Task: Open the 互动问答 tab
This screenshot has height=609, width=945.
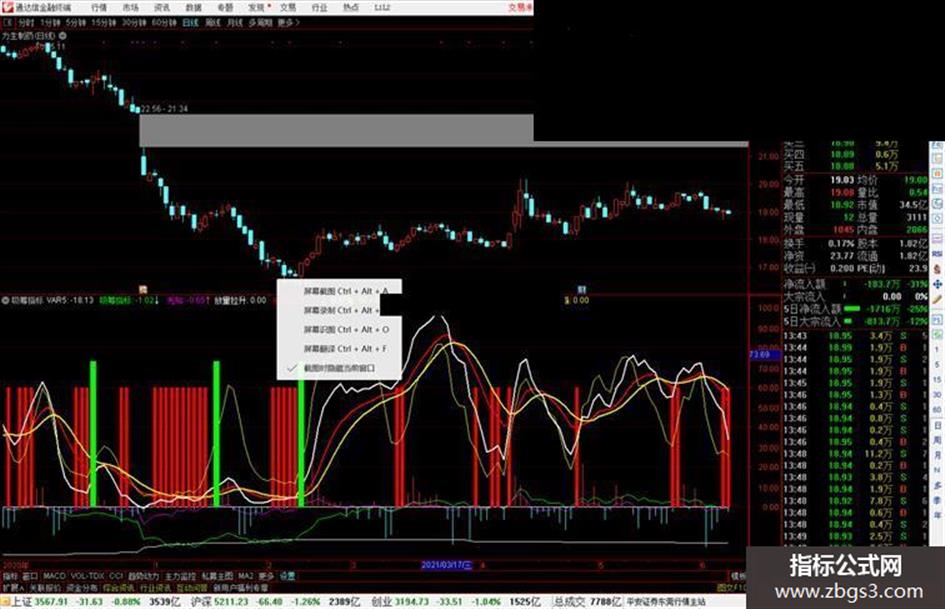Action: click(191, 588)
